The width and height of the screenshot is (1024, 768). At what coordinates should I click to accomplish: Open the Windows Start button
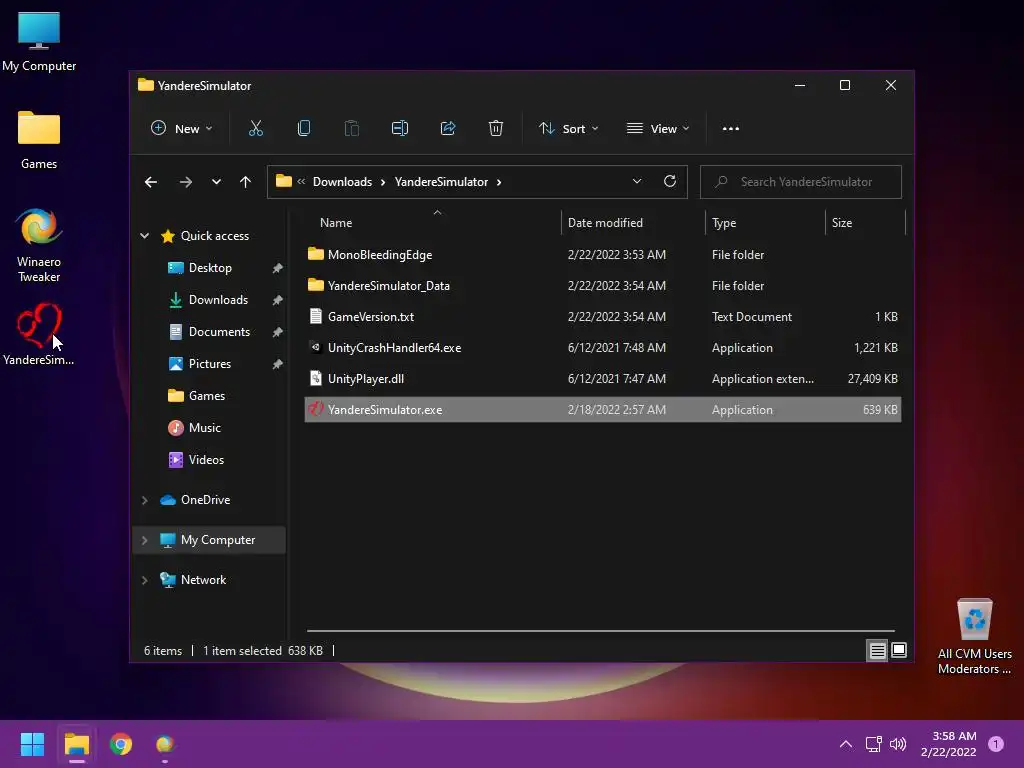tap(32, 744)
